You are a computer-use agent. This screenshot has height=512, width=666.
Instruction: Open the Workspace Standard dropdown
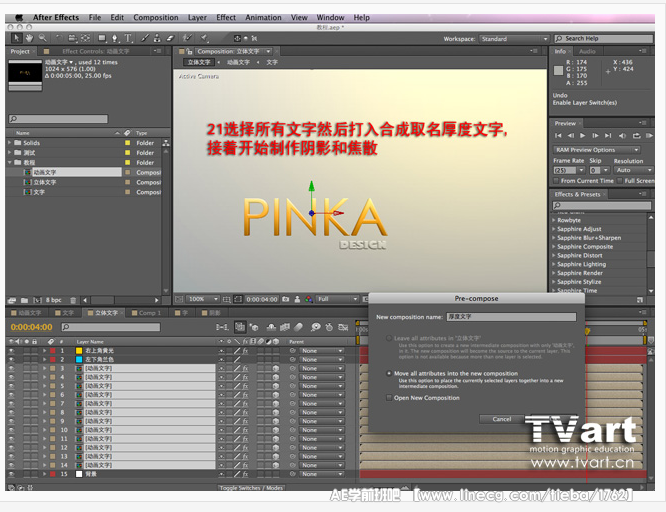(x=514, y=39)
